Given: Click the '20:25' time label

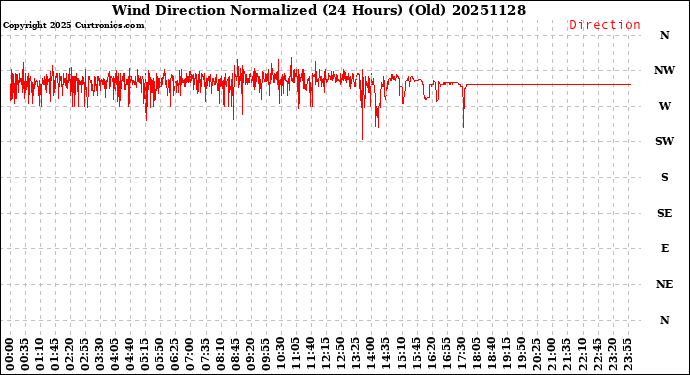Looking at the screenshot, I should pos(536,355).
